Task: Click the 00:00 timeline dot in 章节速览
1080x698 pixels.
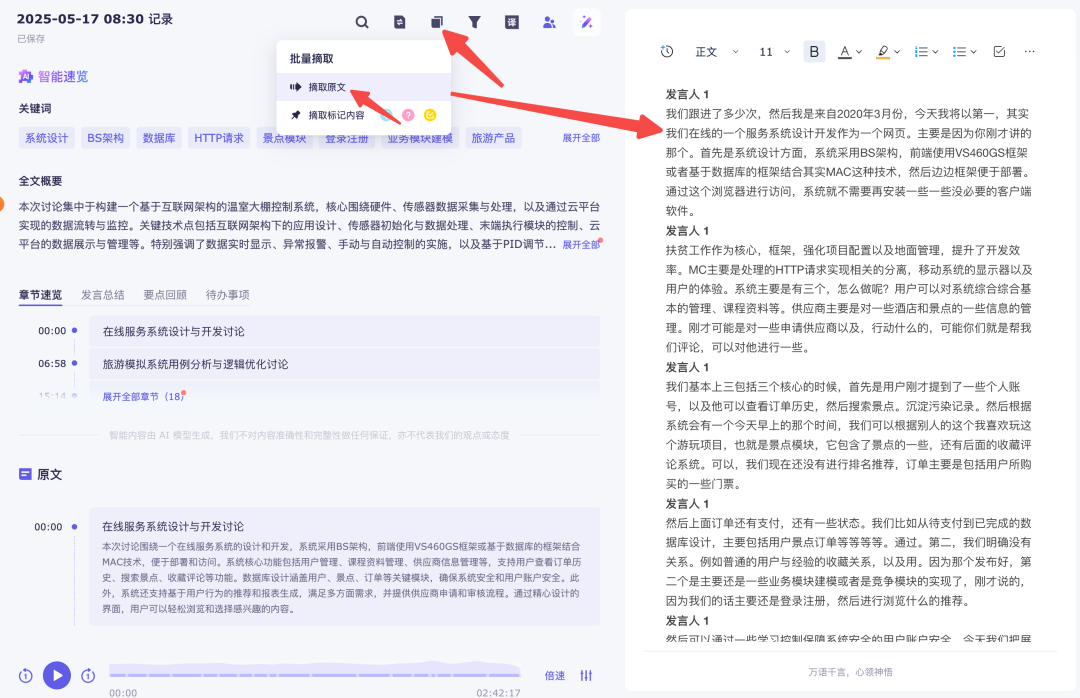Action: pyautogui.click(x=74, y=331)
